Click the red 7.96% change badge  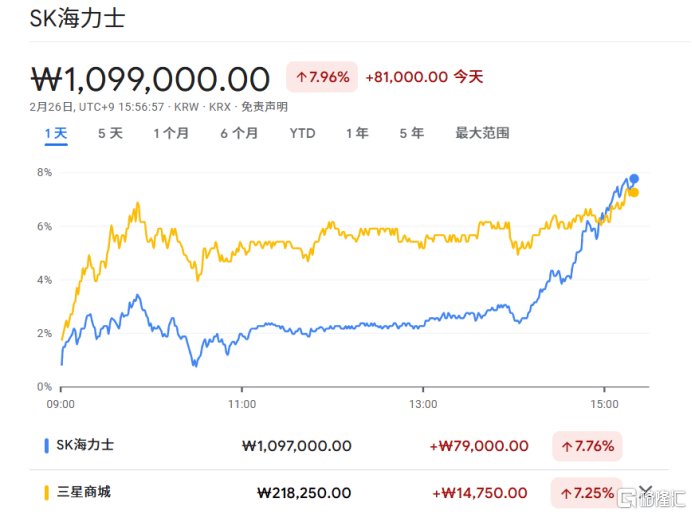[322, 77]
